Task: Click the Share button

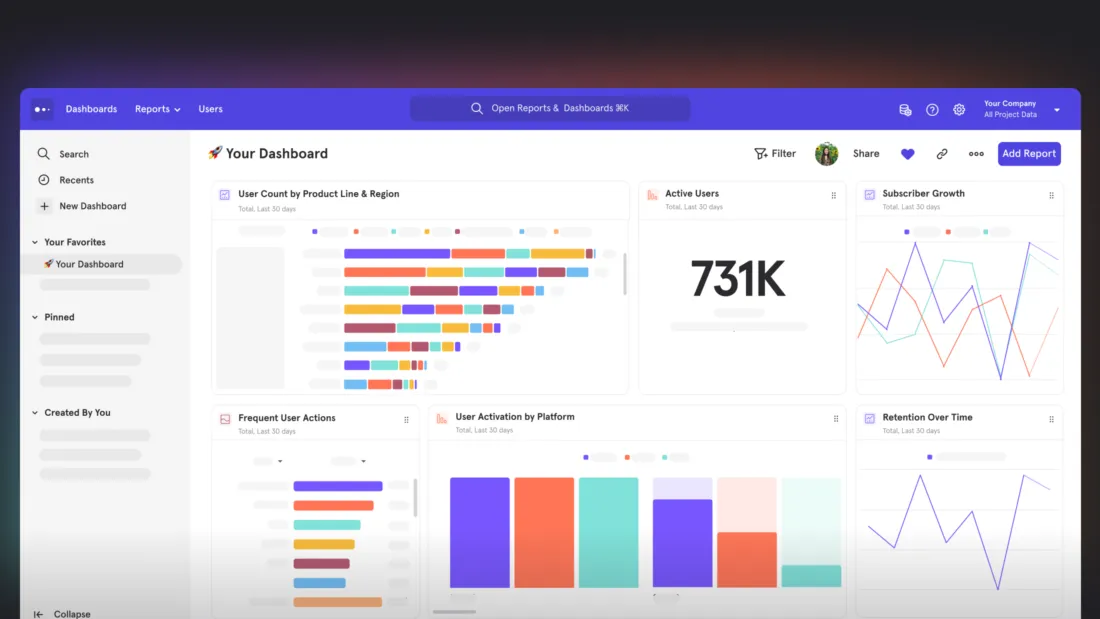Action: (866, 153)
